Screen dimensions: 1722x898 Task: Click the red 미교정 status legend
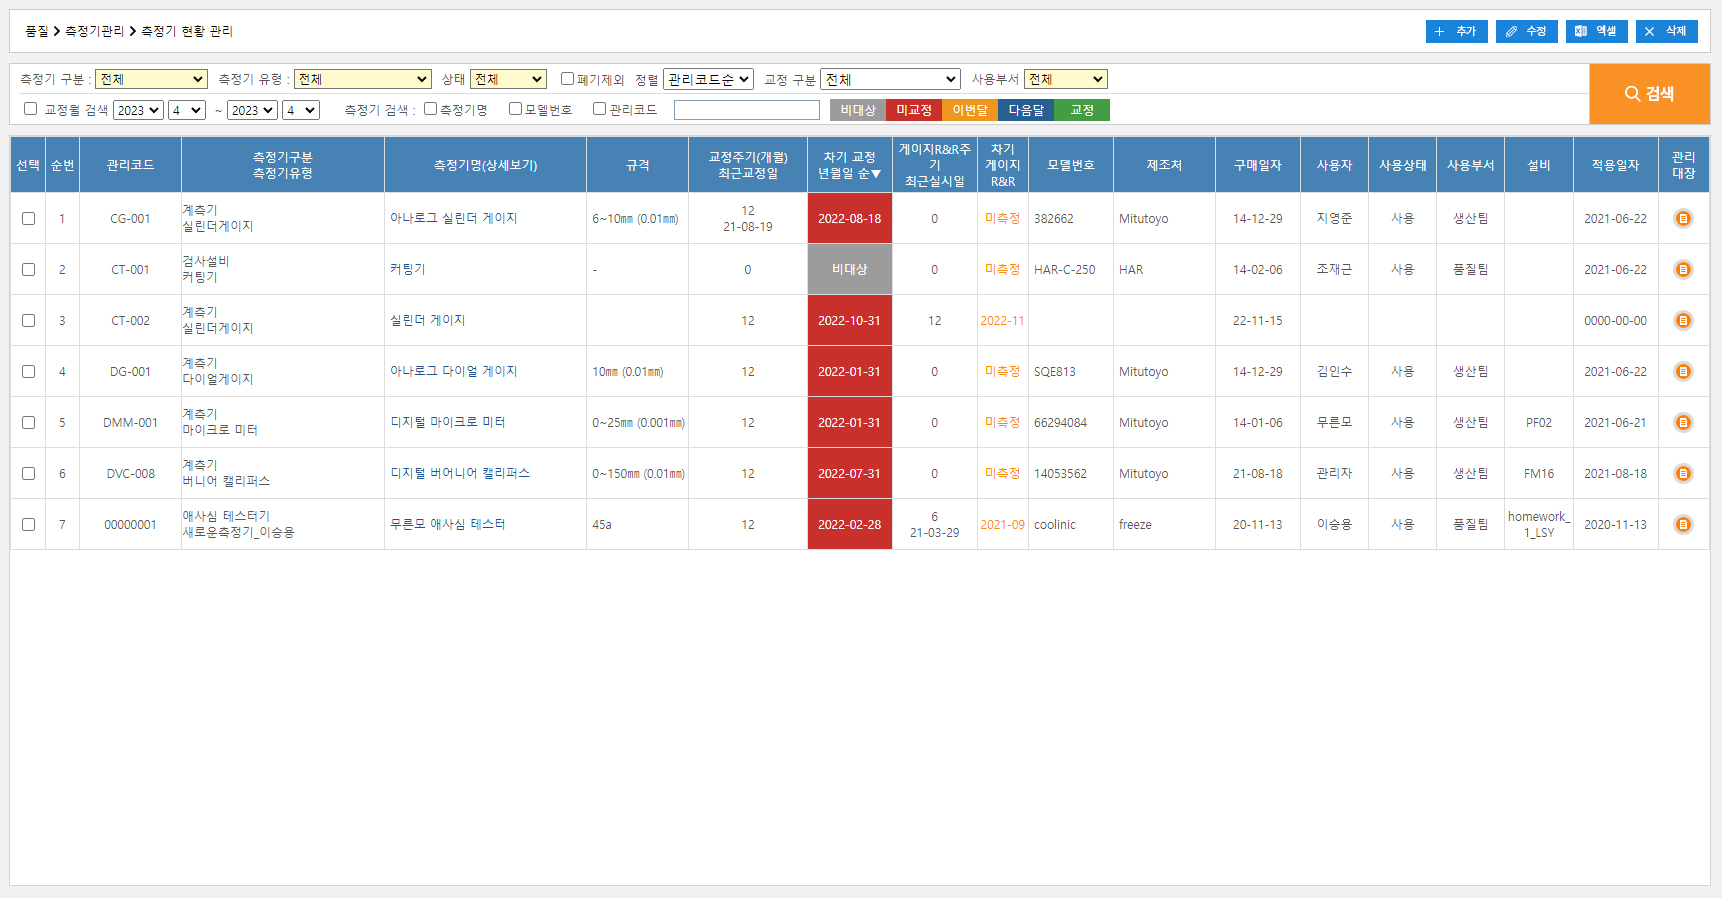pos(913,110)
